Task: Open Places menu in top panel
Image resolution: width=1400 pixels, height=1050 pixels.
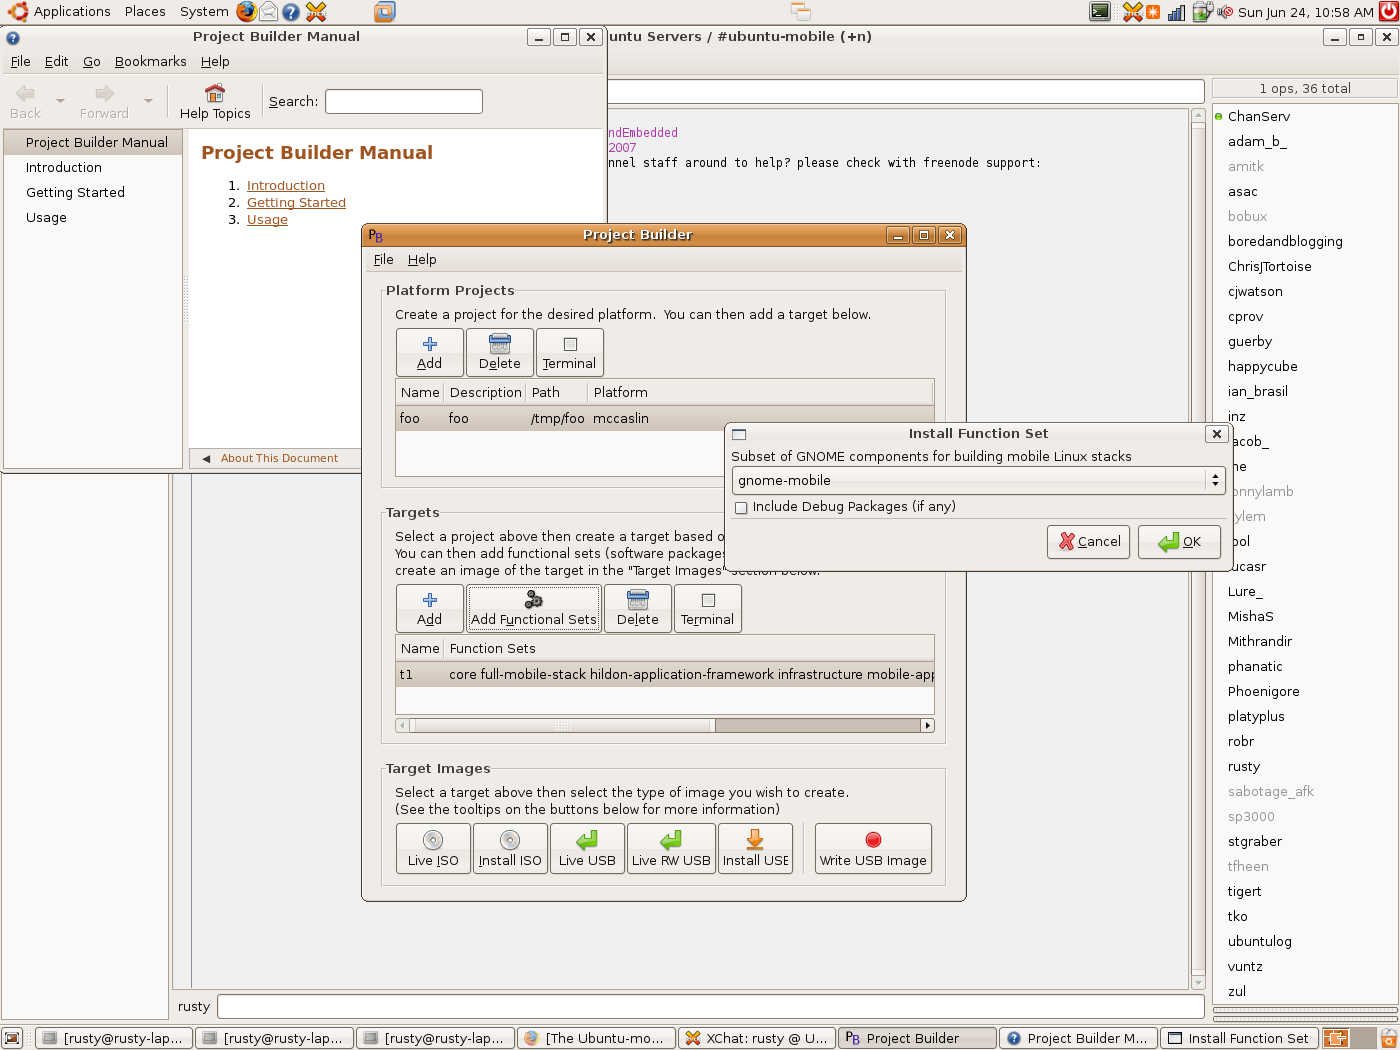Action: click(145, 12)
